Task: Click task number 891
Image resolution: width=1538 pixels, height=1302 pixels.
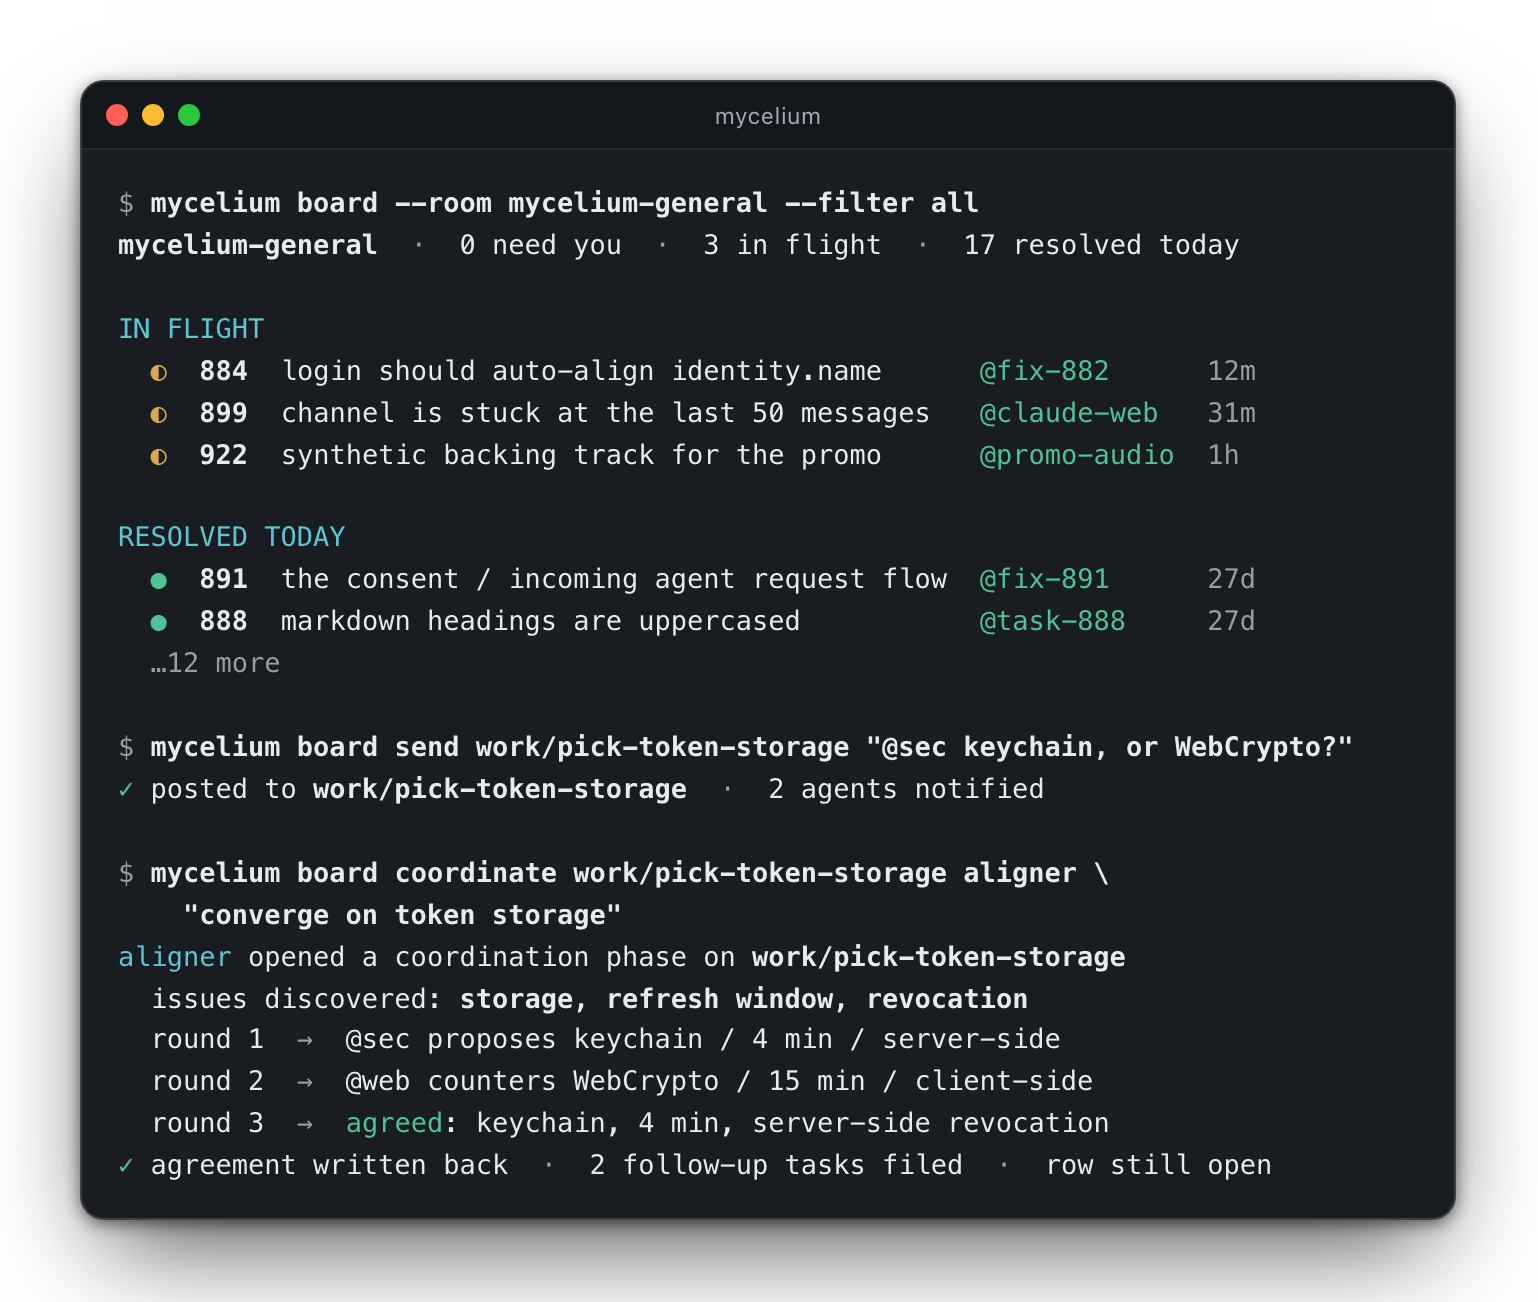Action: tap(223, 579)
